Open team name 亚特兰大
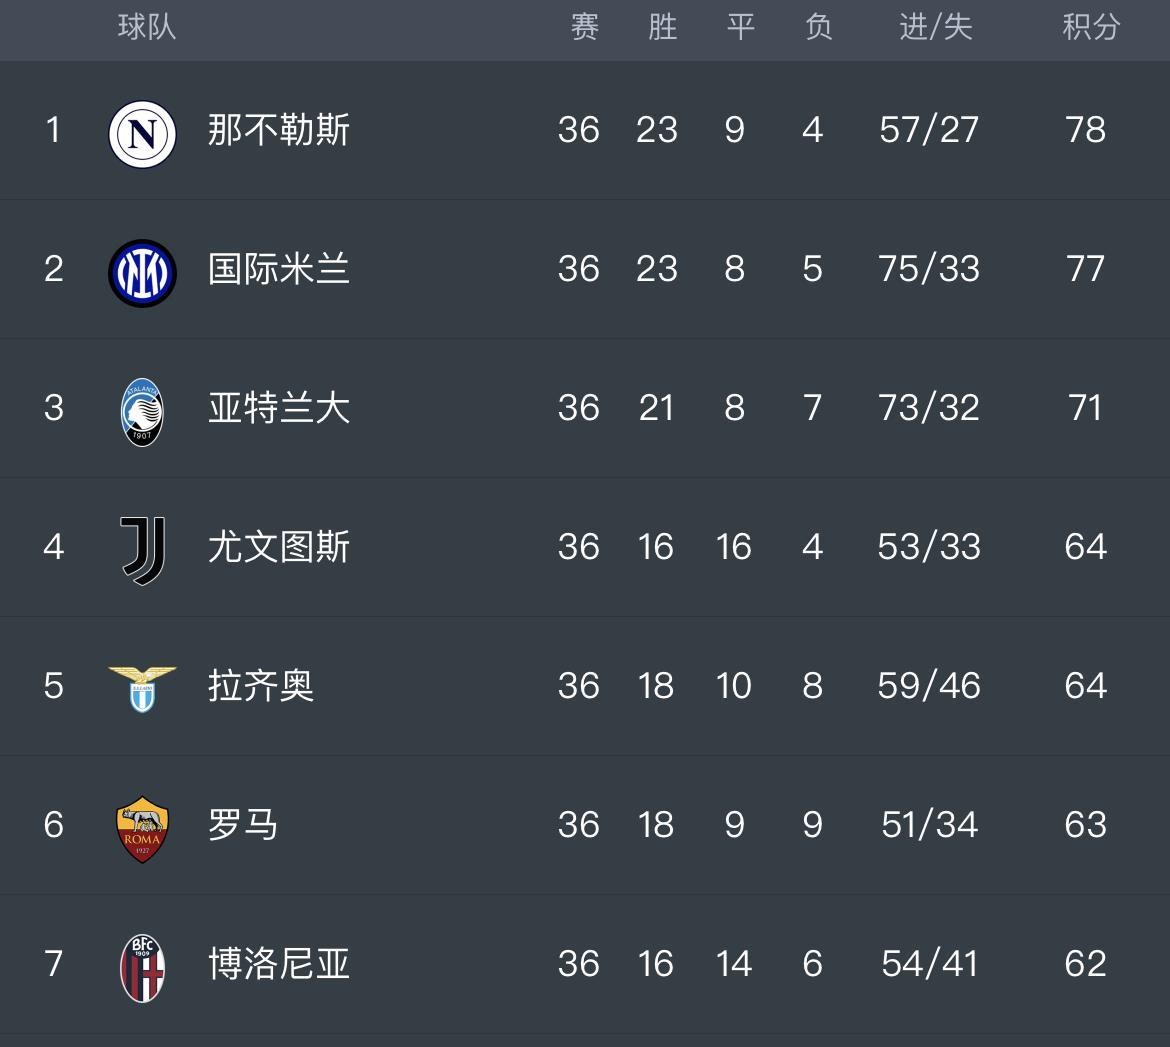The height and width of the screenshot is (1047, 1170). point(278,407)
